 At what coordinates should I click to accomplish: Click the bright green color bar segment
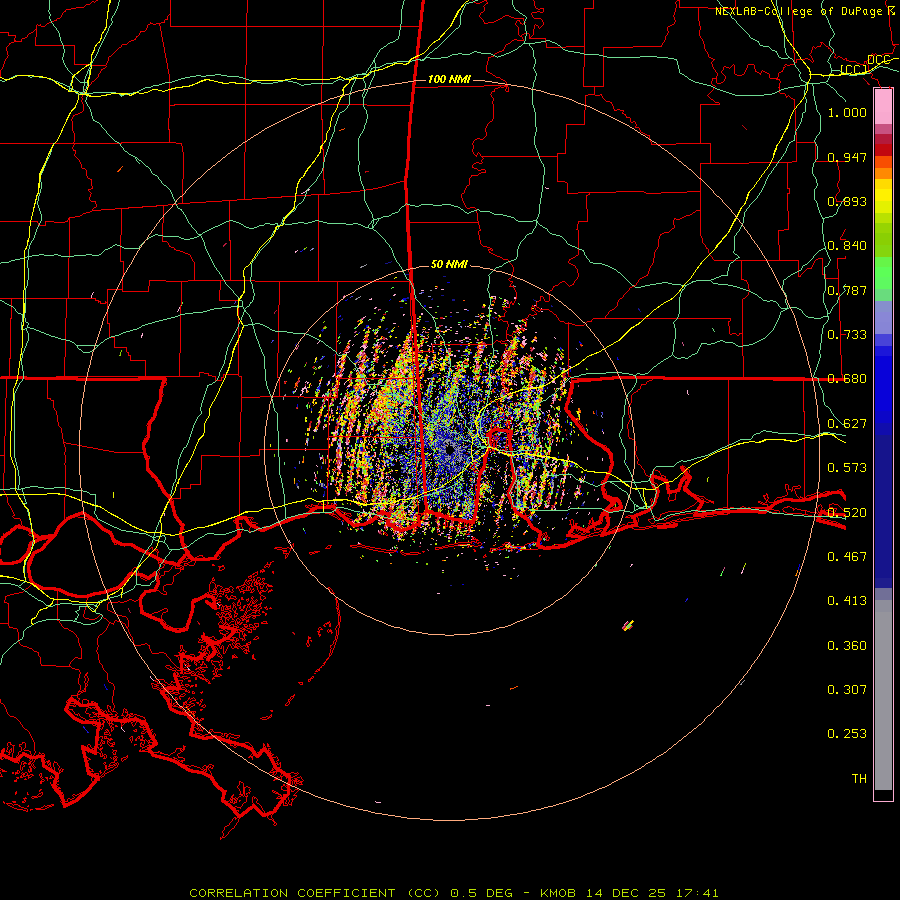click(883, 273)
